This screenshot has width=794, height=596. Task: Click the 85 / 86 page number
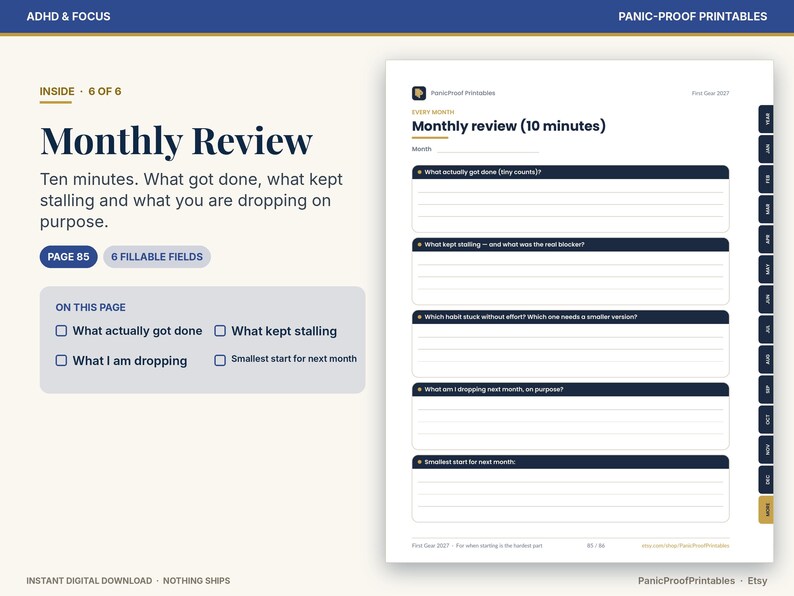point(596,546)
